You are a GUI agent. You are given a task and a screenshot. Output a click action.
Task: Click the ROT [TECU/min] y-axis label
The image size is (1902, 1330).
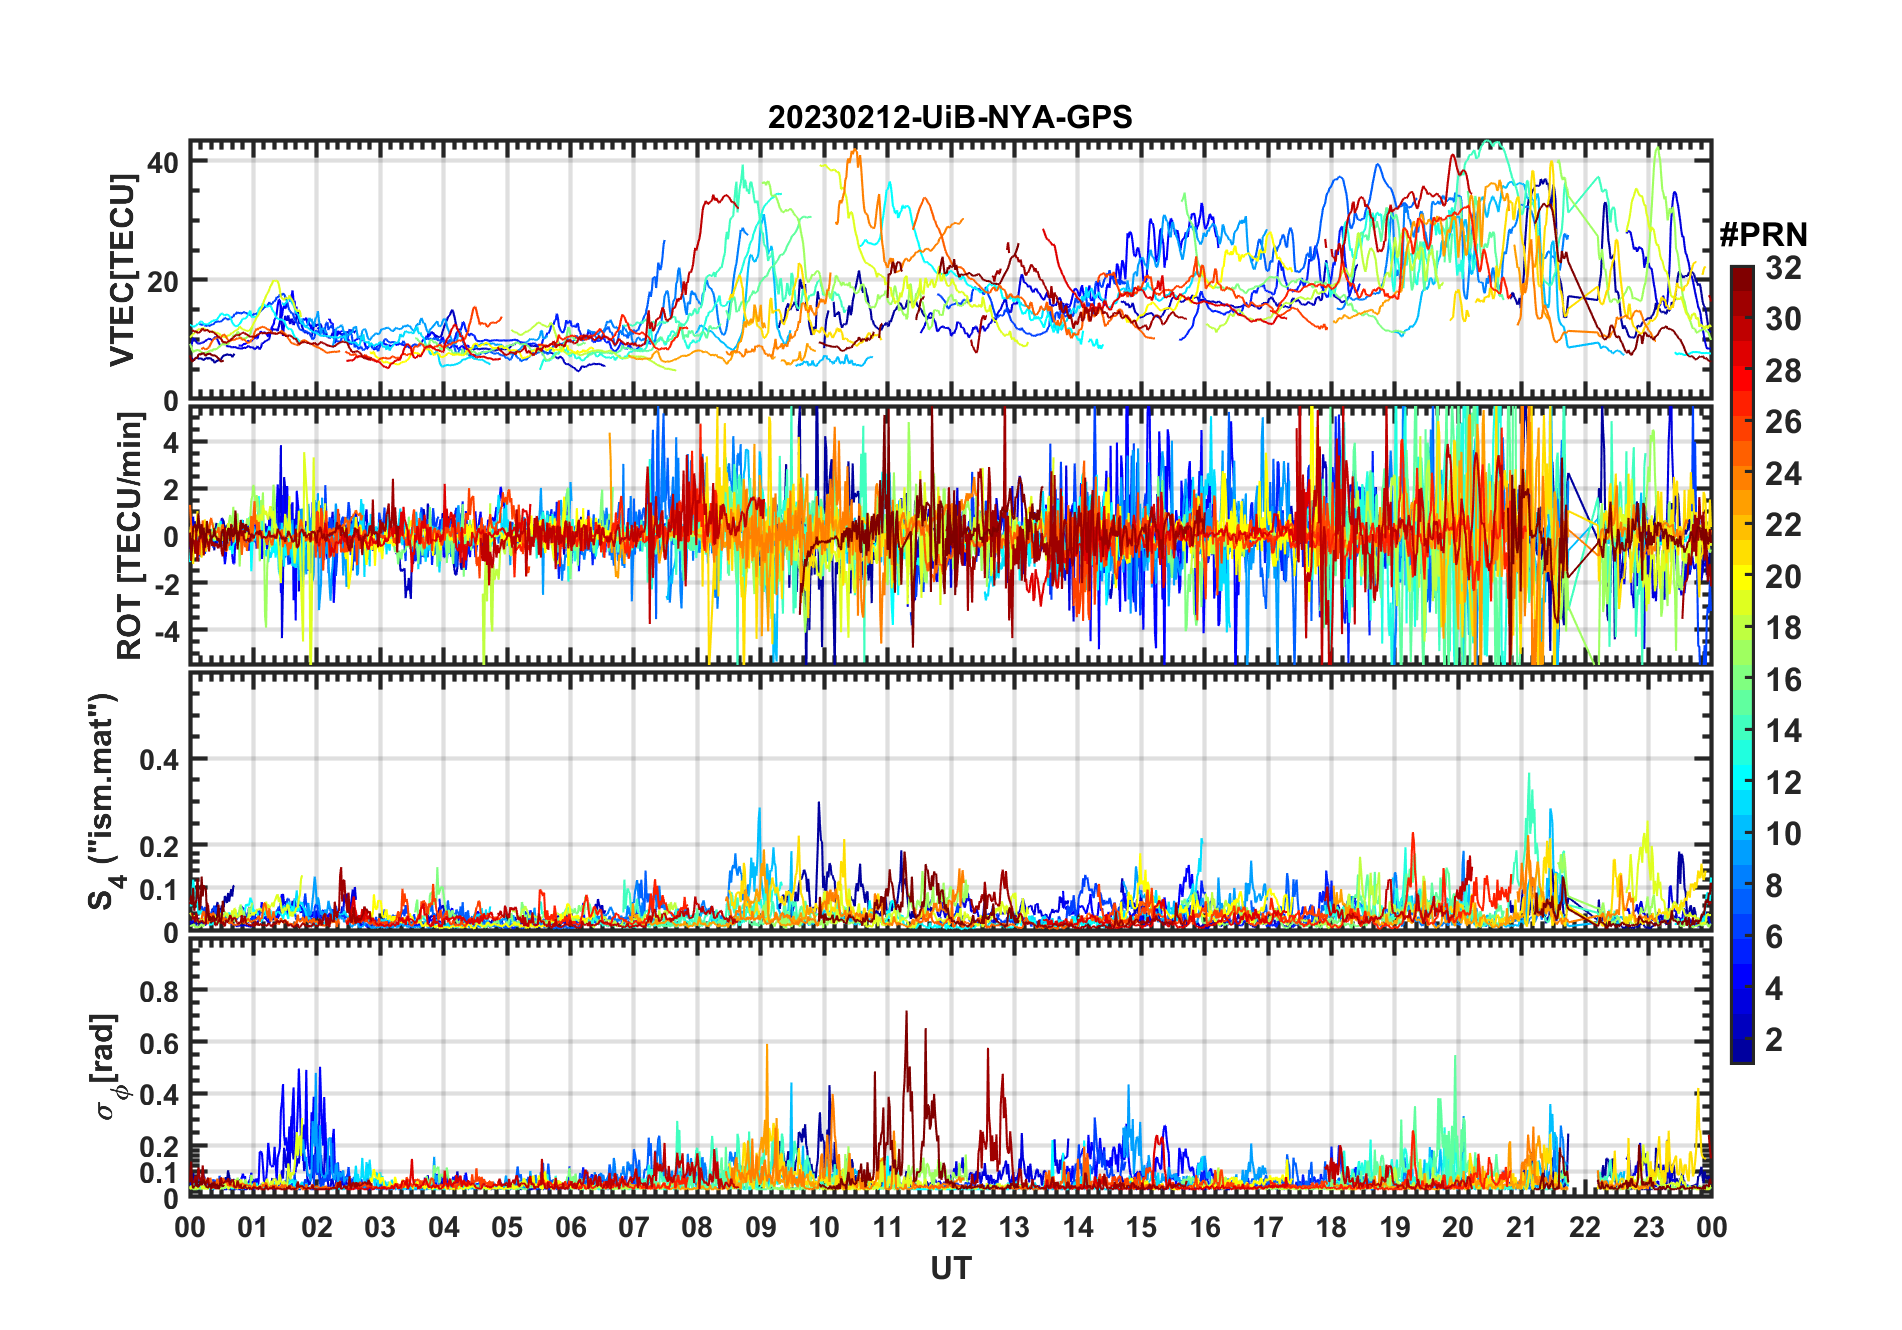[x=129, y=536]
